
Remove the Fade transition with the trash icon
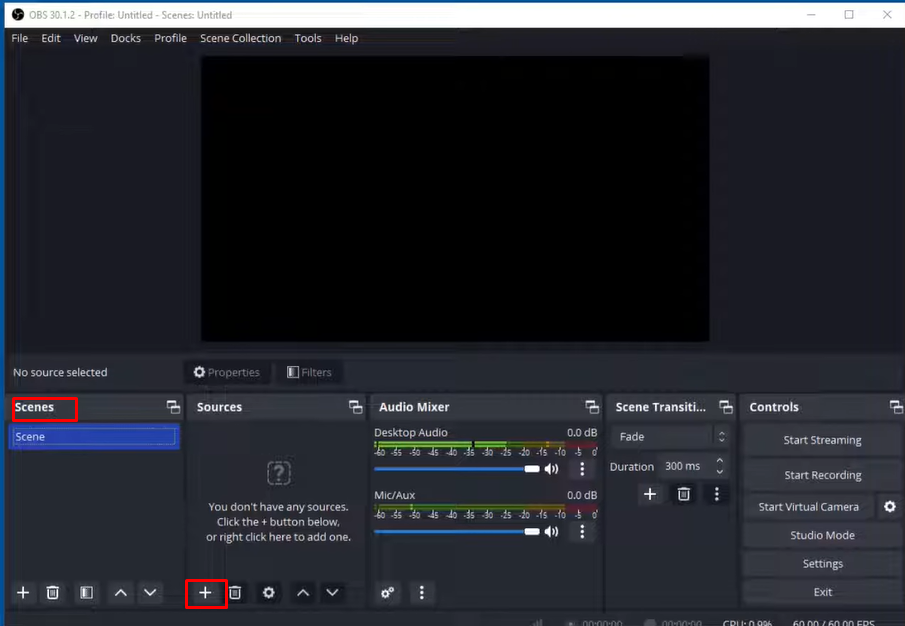684,493
